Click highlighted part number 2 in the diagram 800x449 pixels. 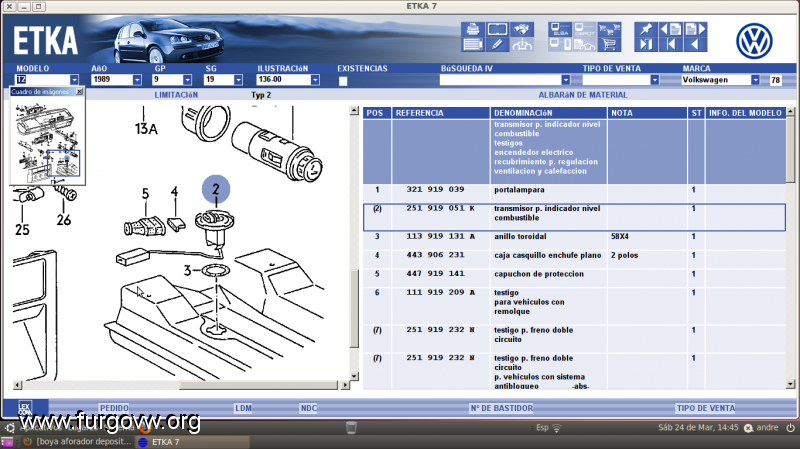pyautogui.click(x=216, y=189)
